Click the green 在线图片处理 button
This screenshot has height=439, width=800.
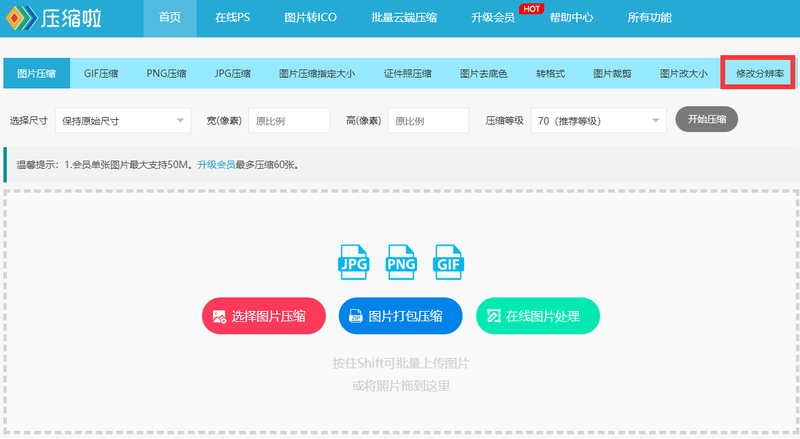coord(538,316)
